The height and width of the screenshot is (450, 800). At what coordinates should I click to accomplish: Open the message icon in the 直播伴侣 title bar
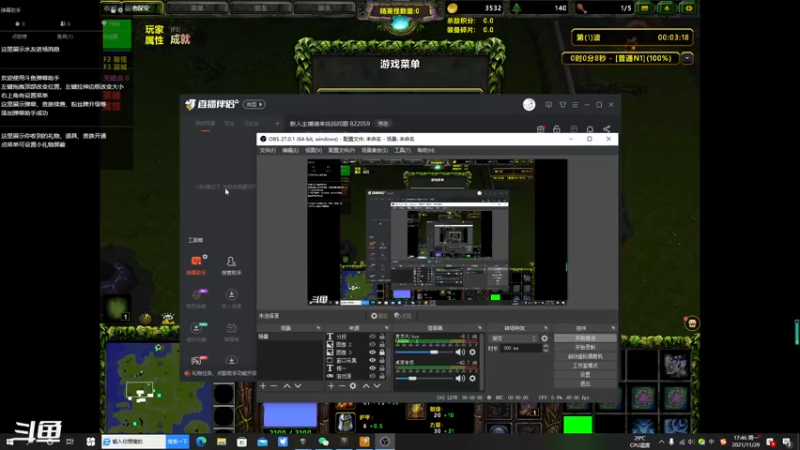coord(548,105)
